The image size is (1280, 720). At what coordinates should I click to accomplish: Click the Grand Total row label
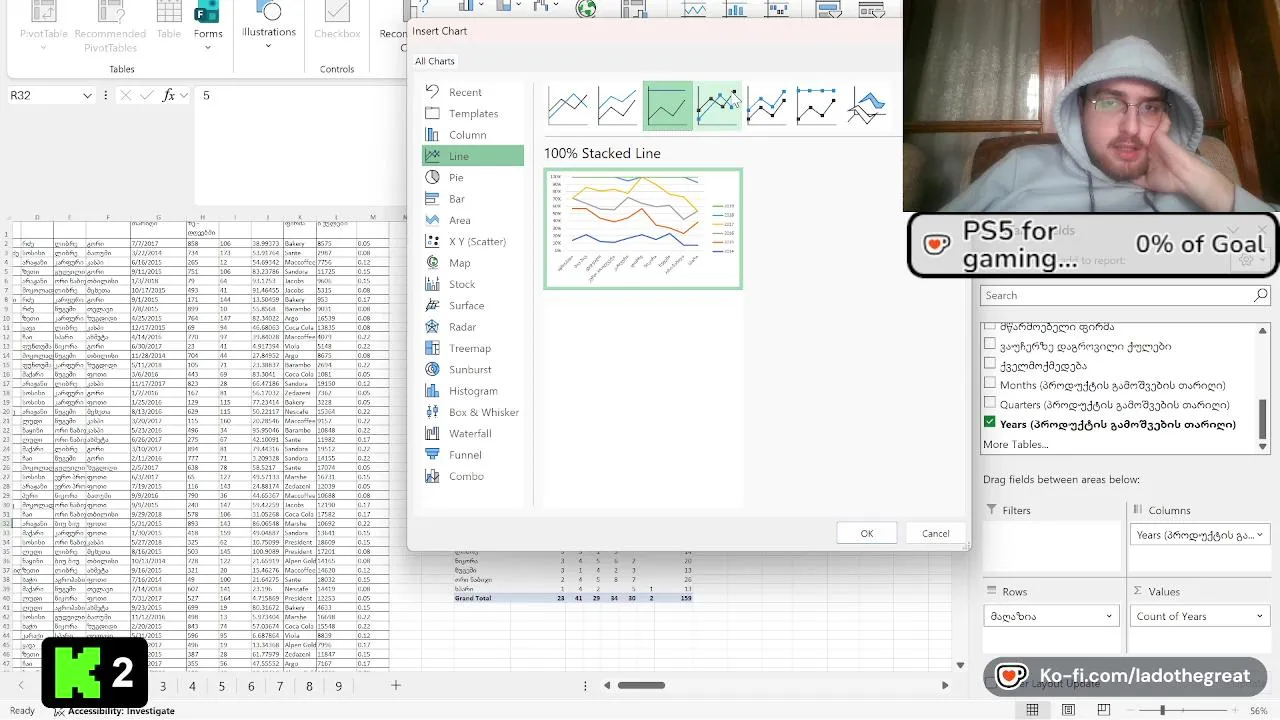pos(473,598)
